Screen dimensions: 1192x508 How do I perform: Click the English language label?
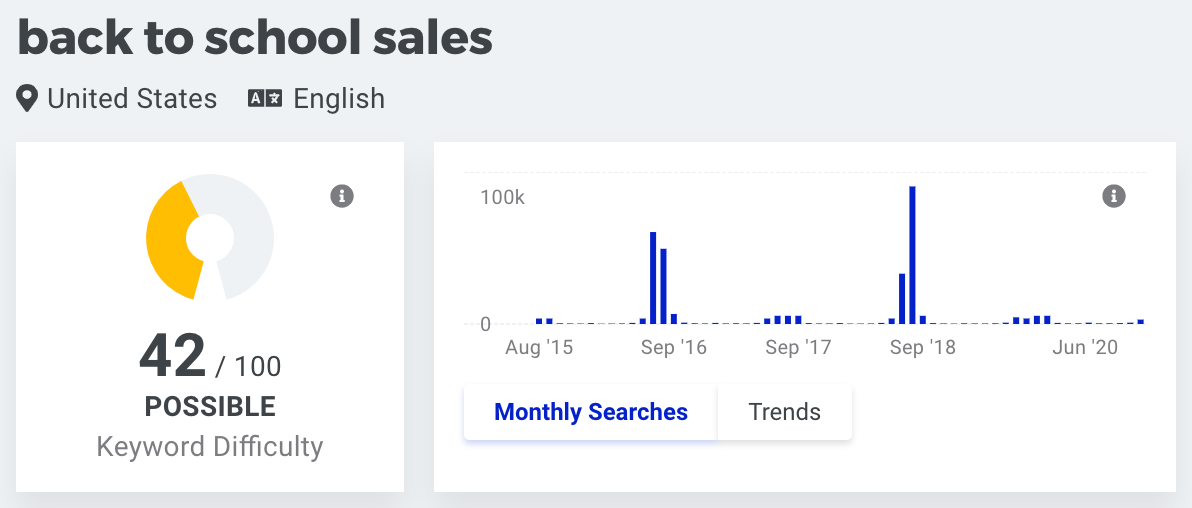[x=339, y=99]
